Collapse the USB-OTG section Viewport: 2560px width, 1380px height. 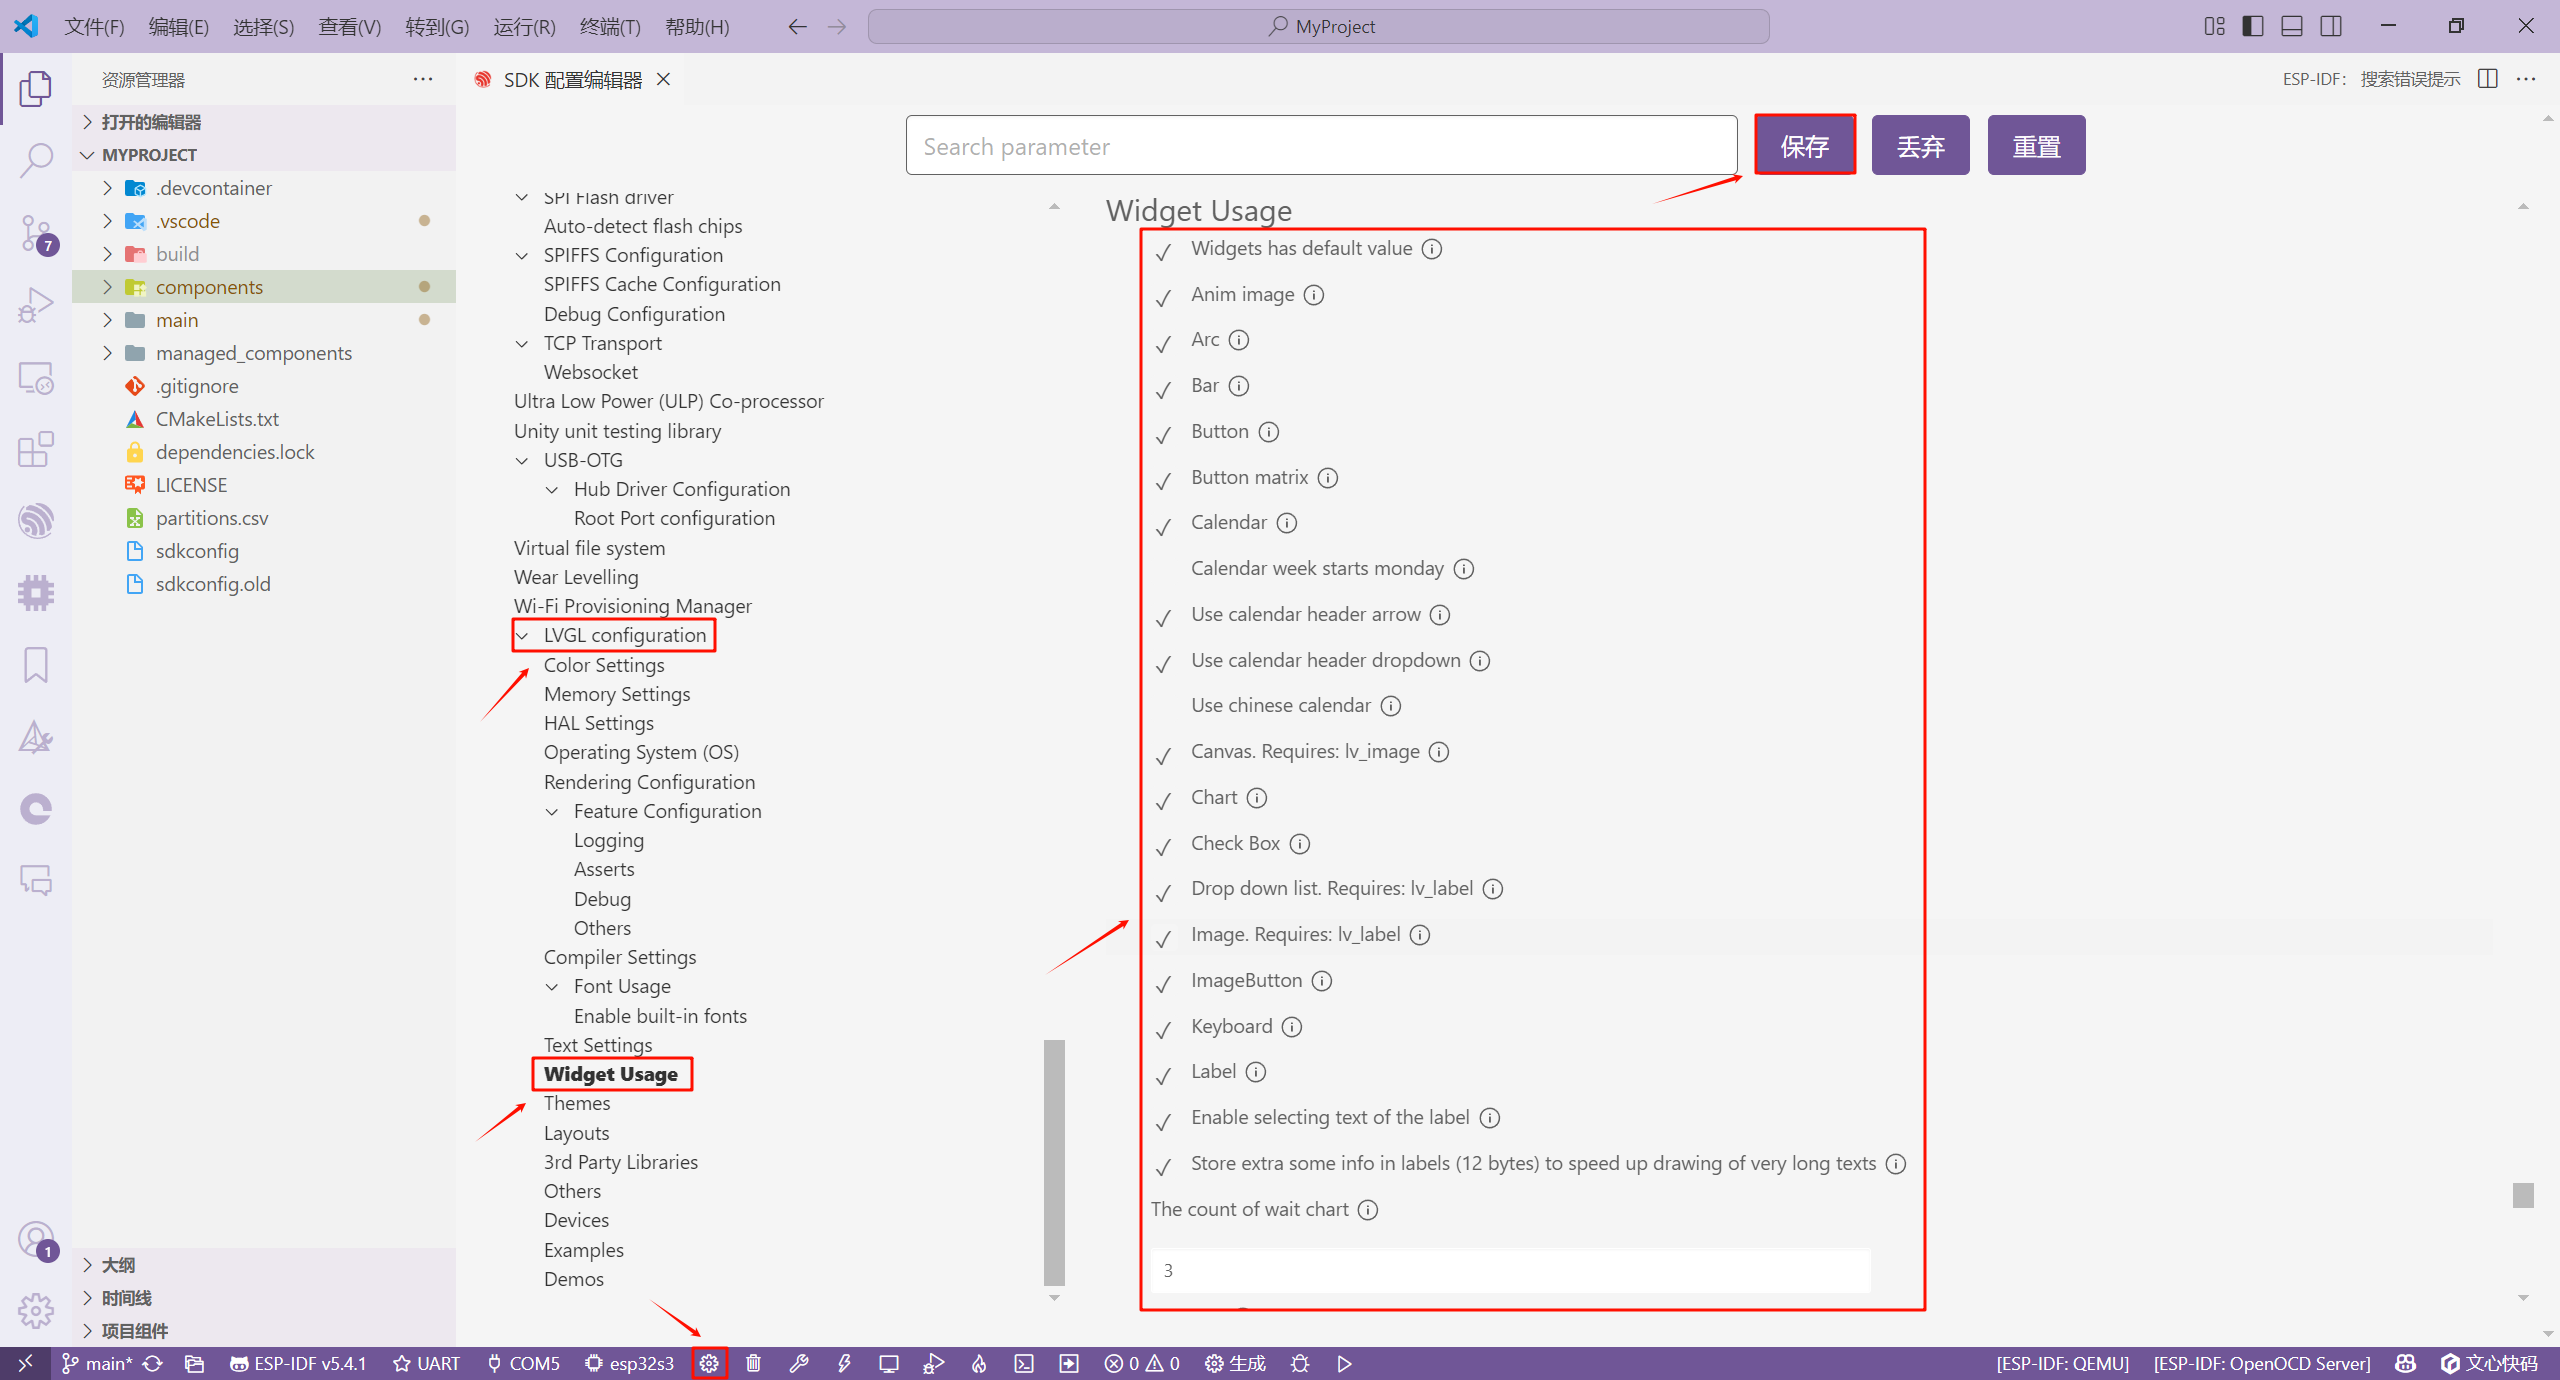(x=522, y=461)
